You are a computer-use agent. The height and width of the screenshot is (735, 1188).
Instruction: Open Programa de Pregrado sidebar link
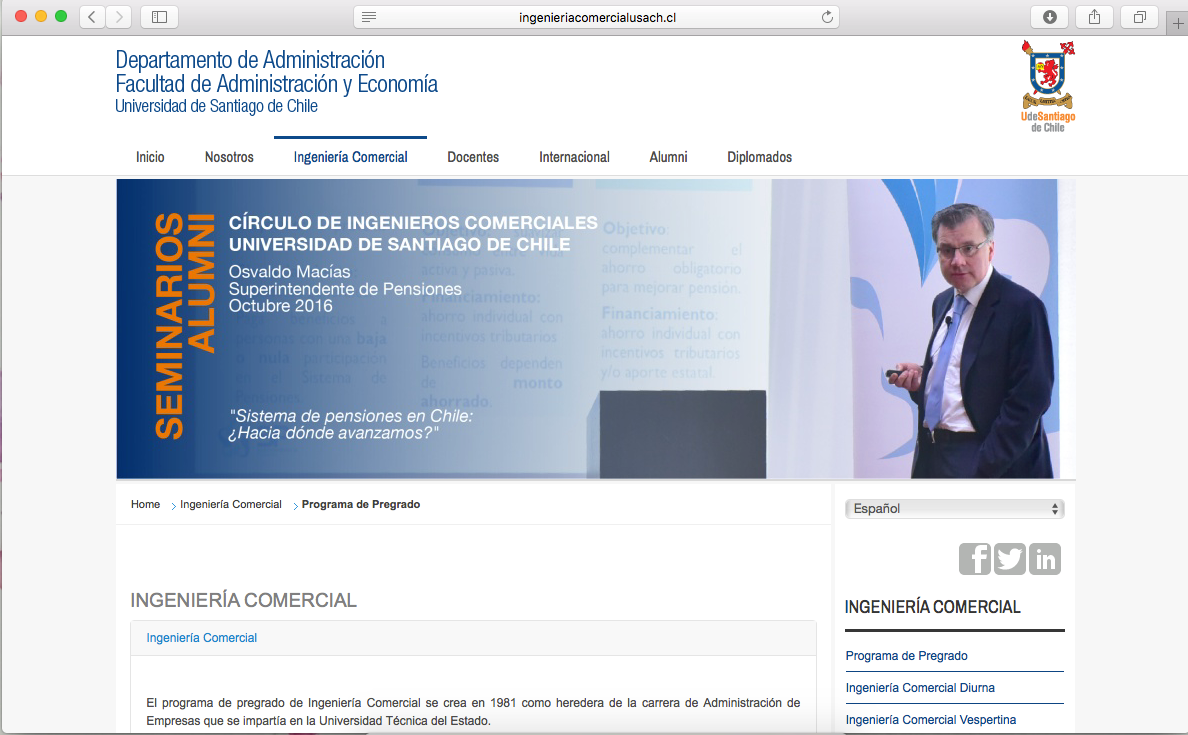click(906, 655)
